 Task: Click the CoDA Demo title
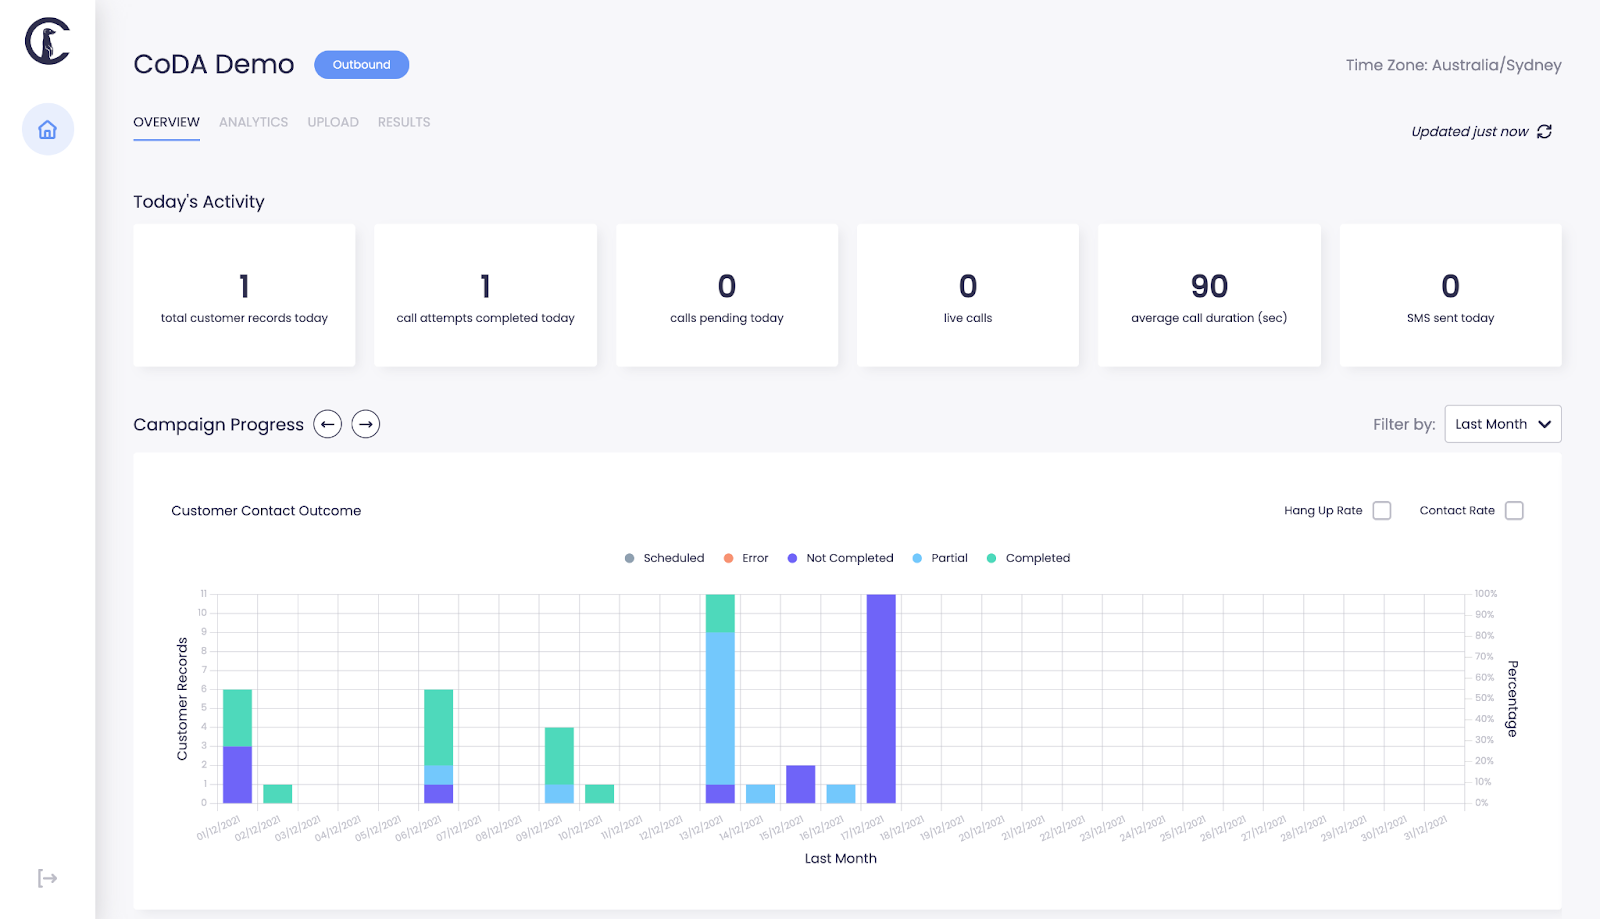214,65
